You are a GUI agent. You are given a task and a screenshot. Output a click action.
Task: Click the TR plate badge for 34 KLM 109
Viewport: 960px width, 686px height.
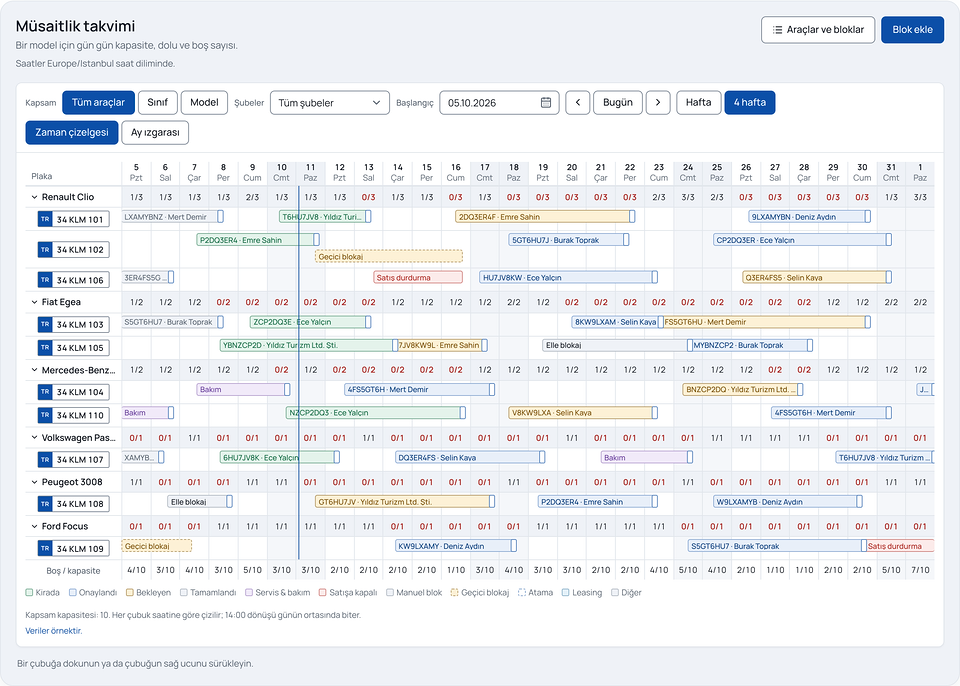[45, 548]
